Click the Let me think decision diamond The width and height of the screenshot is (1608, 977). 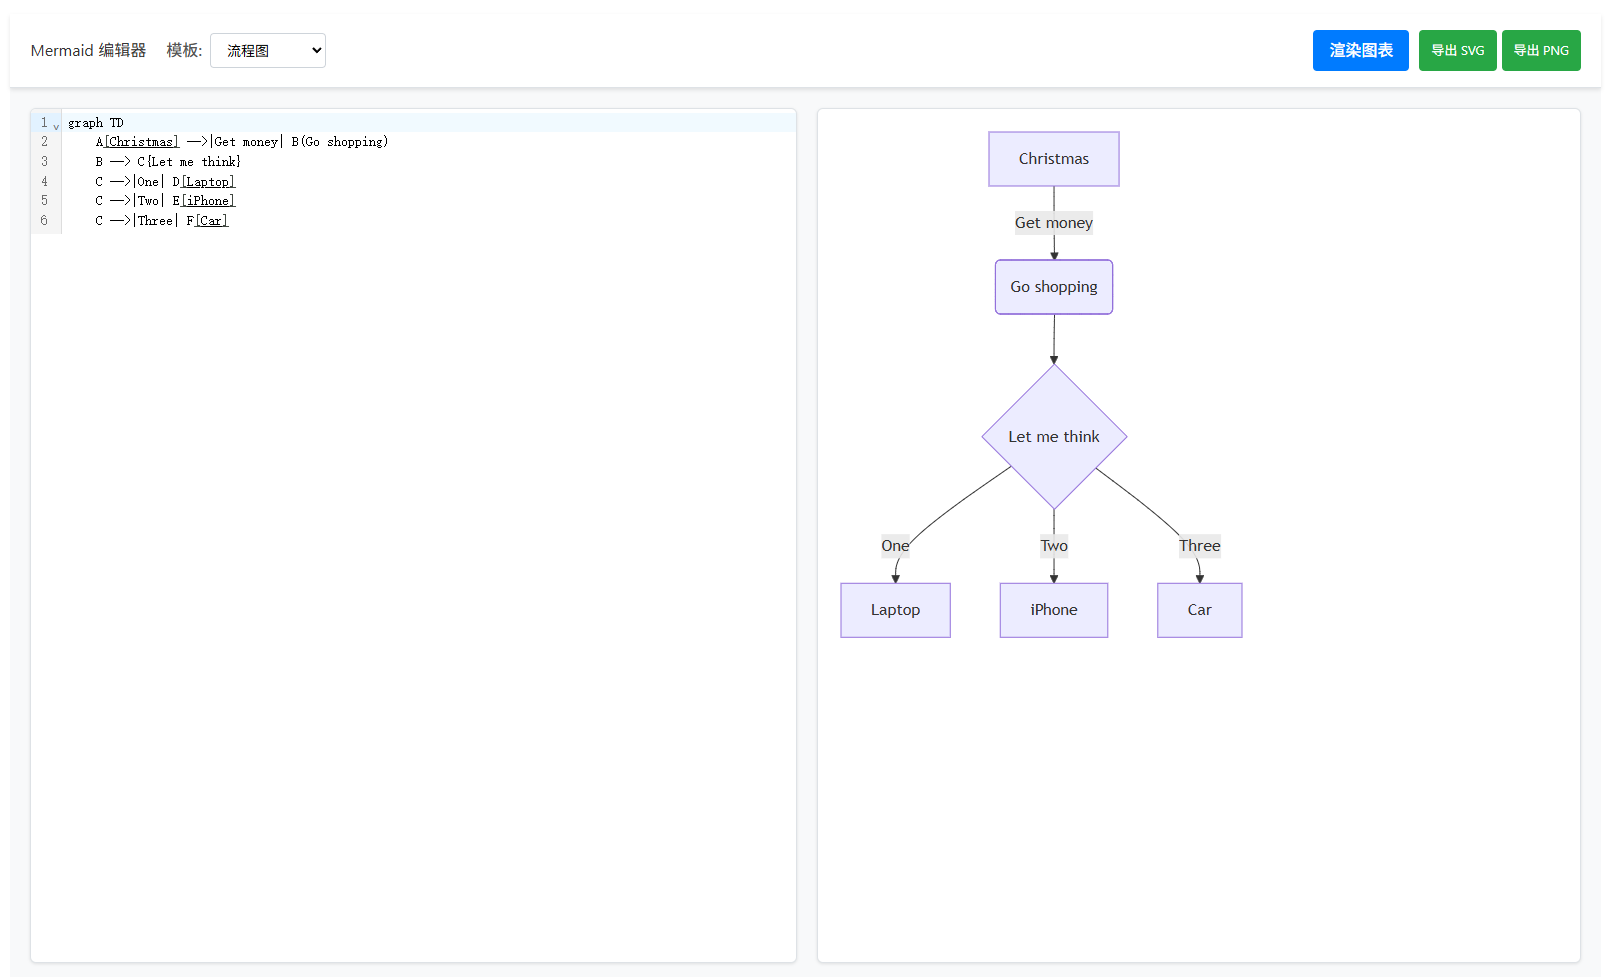[1054, 436]
